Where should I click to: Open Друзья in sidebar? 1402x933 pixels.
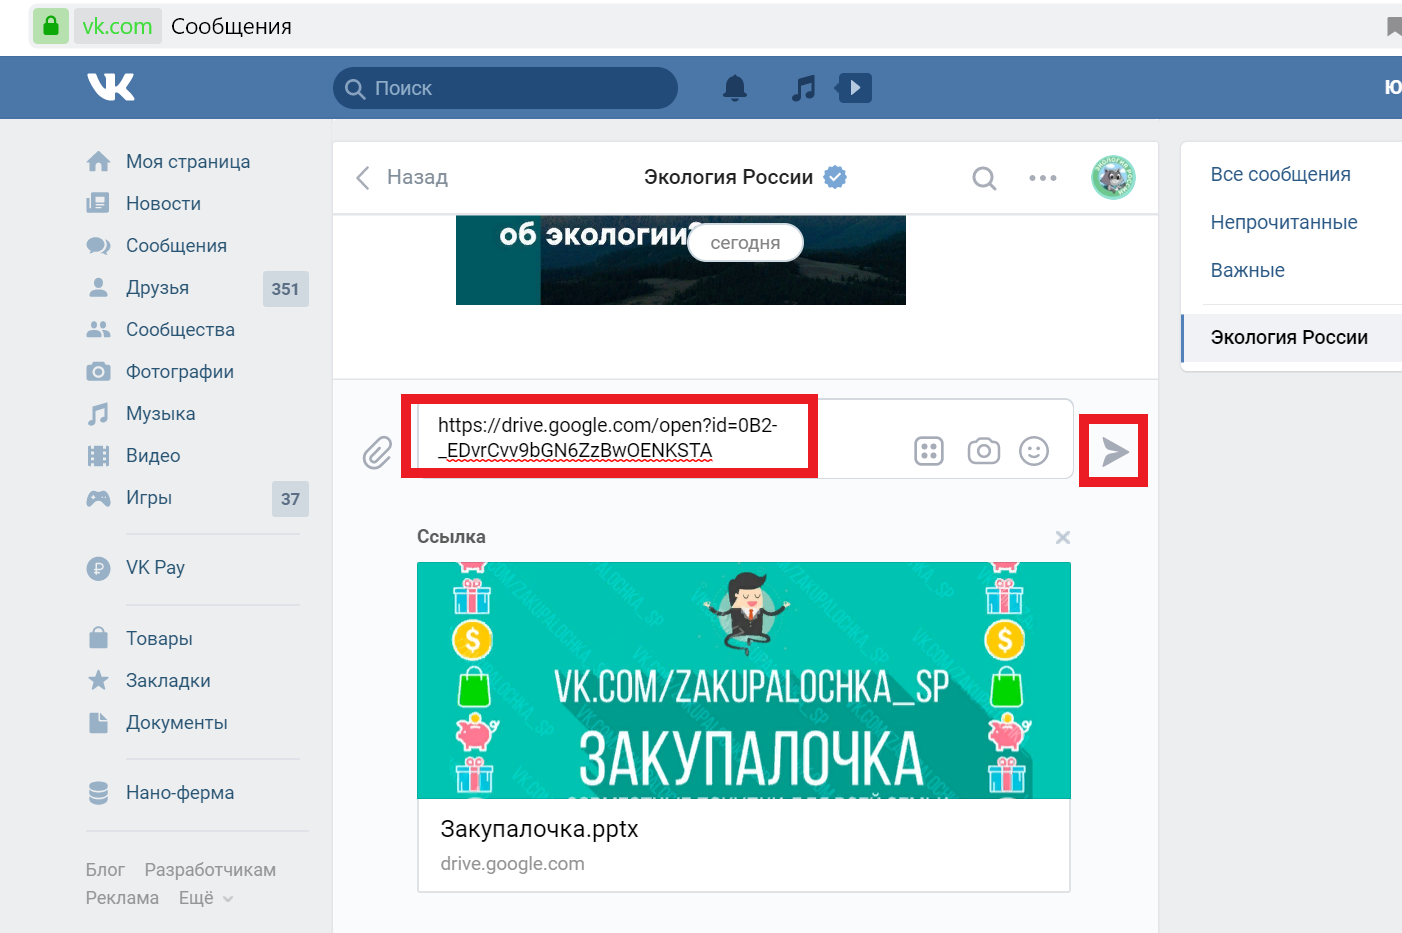[157, 288]
